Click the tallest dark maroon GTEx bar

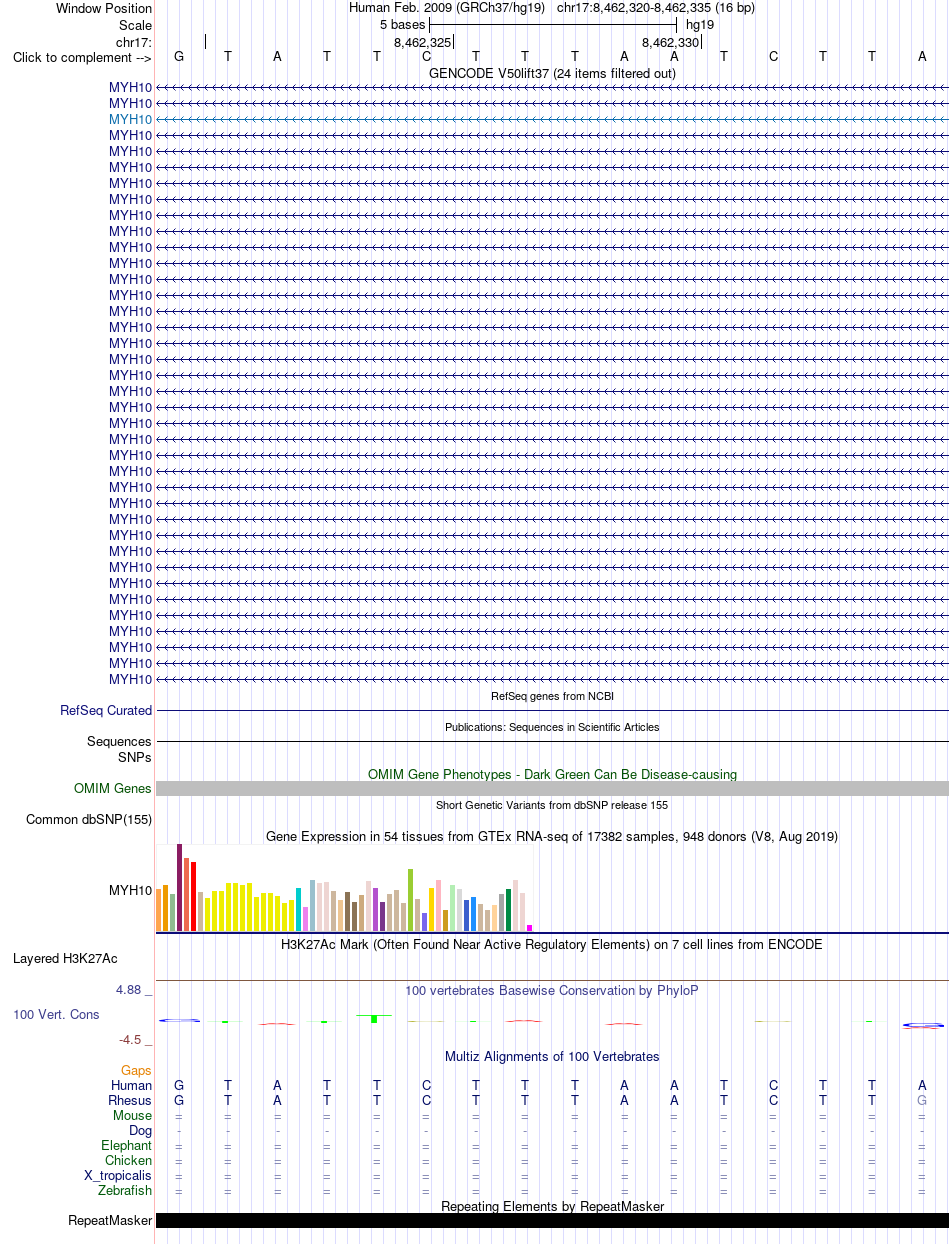[x=180, y=888]
